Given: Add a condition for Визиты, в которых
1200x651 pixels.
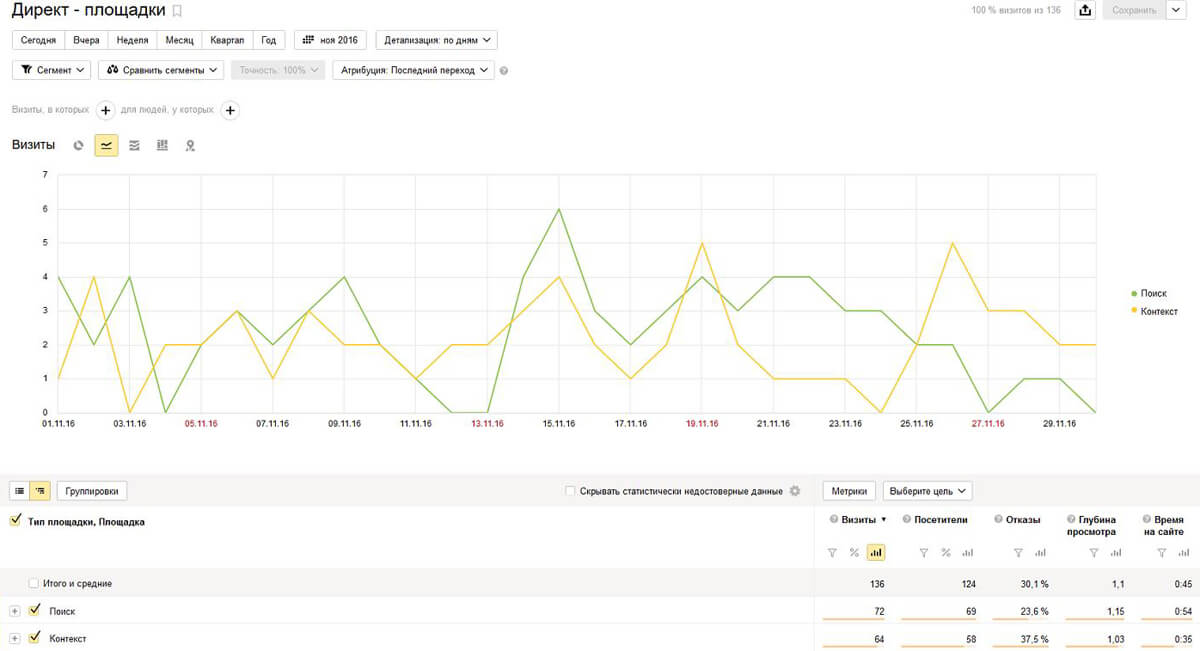Looking at the screenshot, I should pos(106,110).
